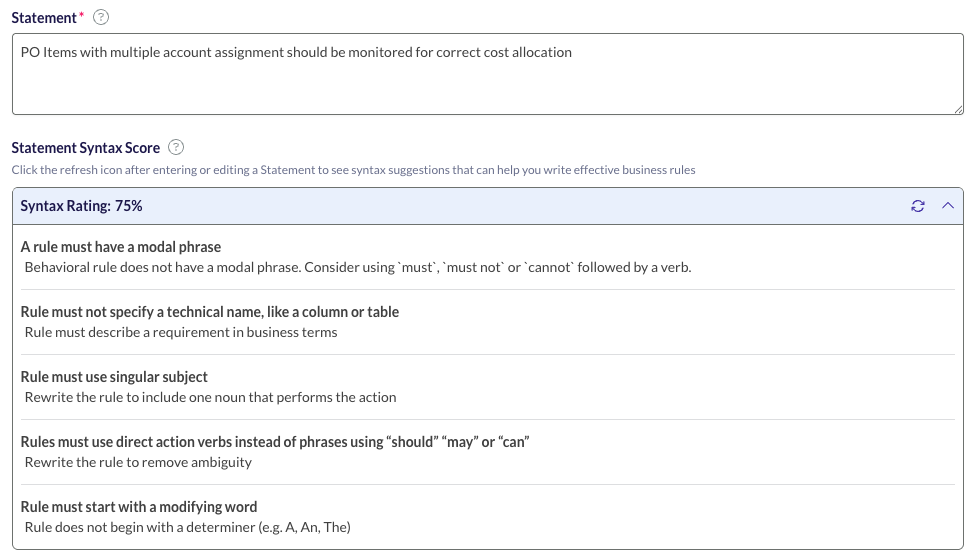This screenshot has width=973, height=559.
Task: Click 'include one noun that performs' description
Action: (x=210, y=397)
